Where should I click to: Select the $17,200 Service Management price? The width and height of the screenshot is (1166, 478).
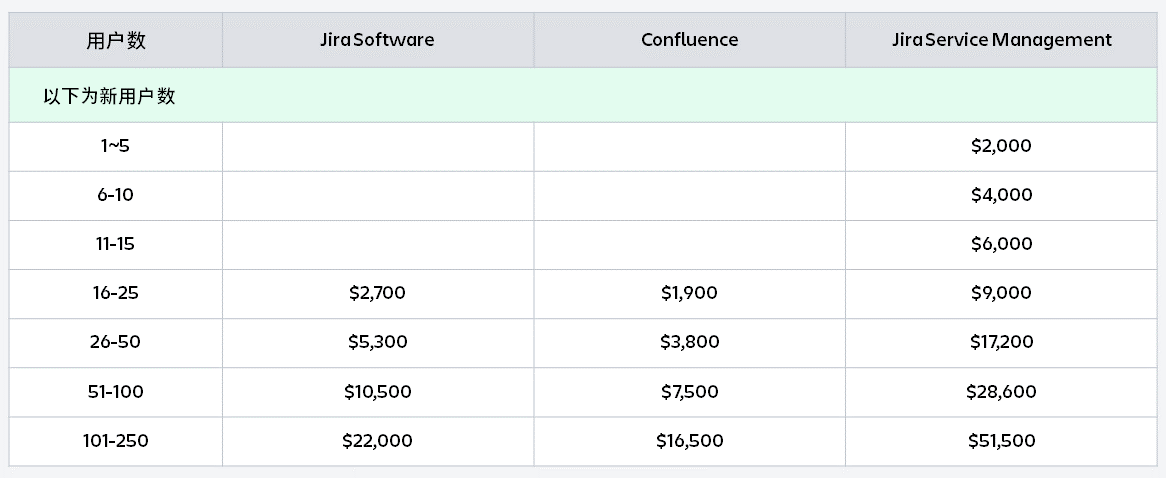click(x=1002, y=343)
